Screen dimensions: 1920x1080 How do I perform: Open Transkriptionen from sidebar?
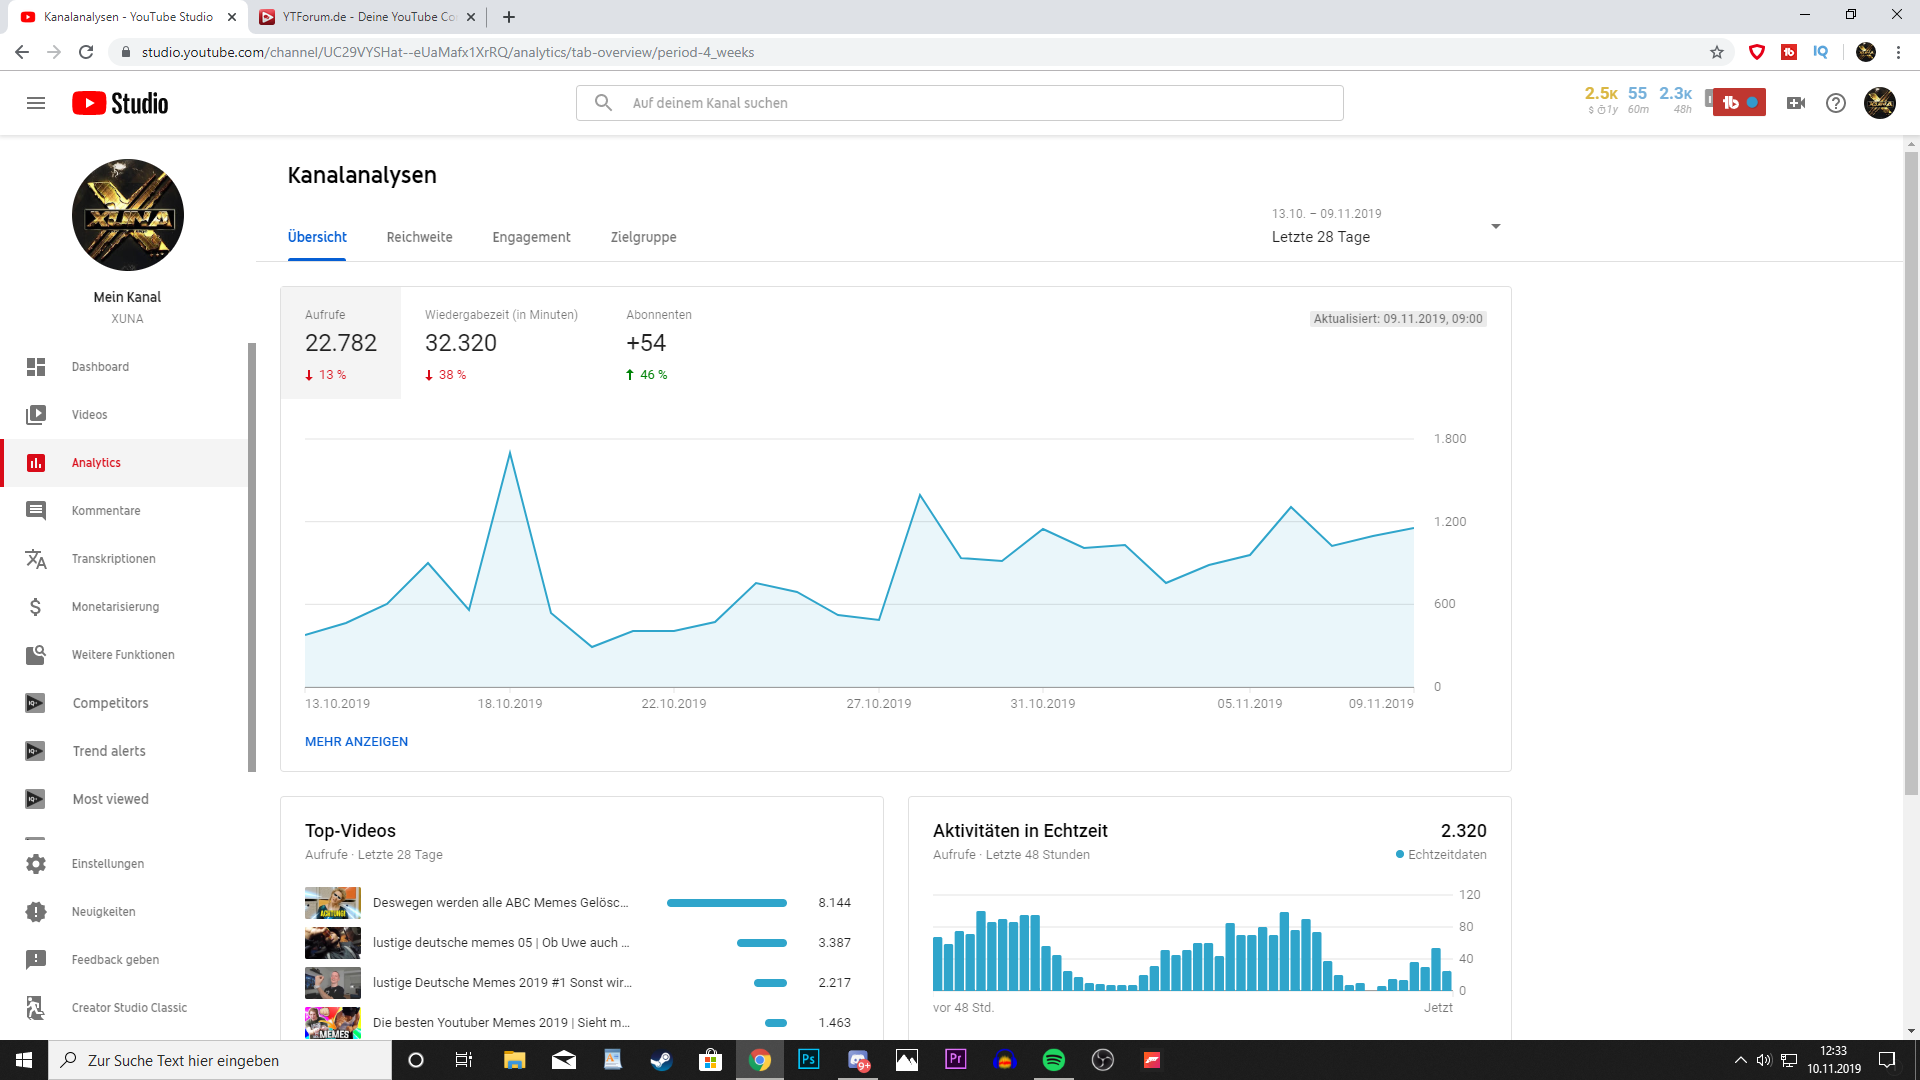pyautogui.click(x=113, y=559)
